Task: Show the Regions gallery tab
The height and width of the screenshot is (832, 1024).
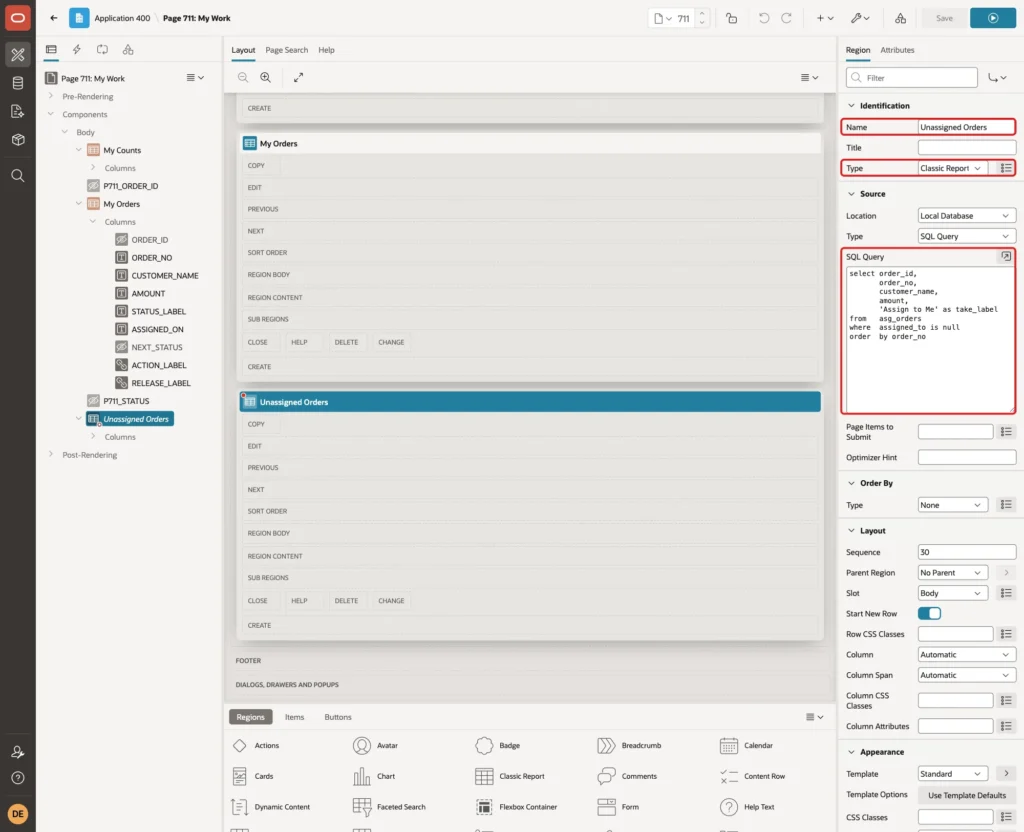Action: (x=251, y=717)
